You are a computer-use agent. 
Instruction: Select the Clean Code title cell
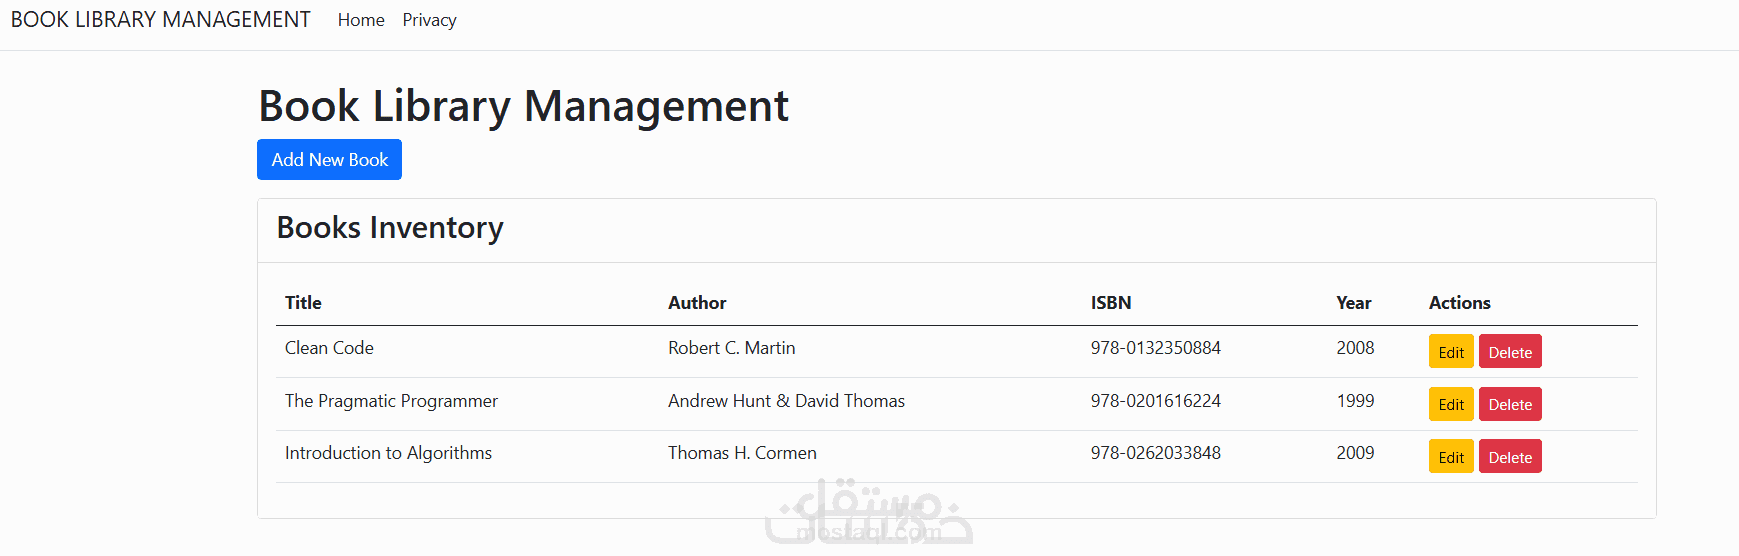click(329, 348)
